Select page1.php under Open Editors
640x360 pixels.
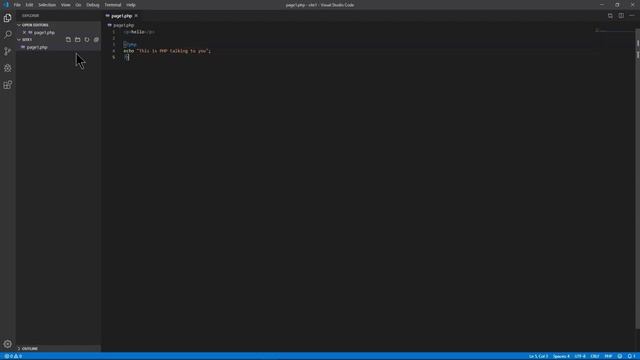[x=44, y=32]
